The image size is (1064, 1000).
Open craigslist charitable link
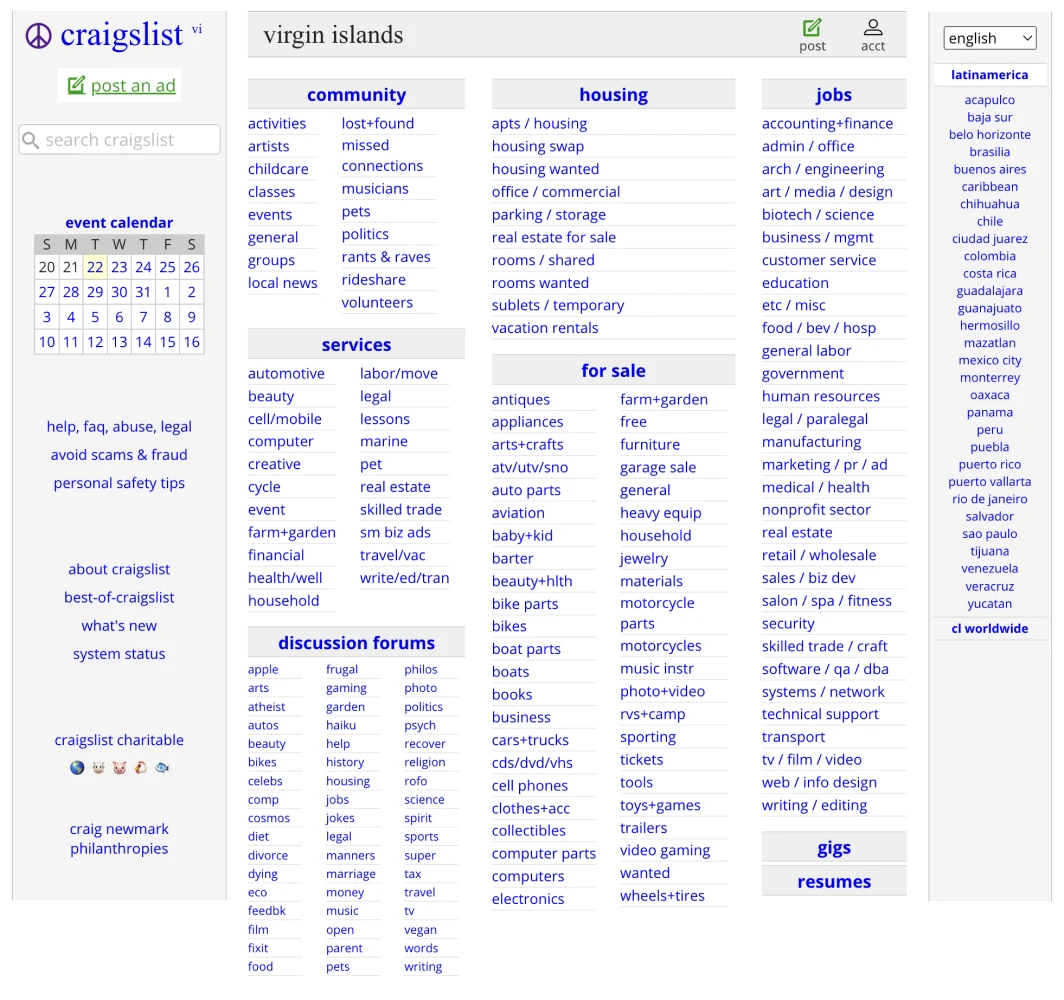pyautogui.click(x=119, y=740)
